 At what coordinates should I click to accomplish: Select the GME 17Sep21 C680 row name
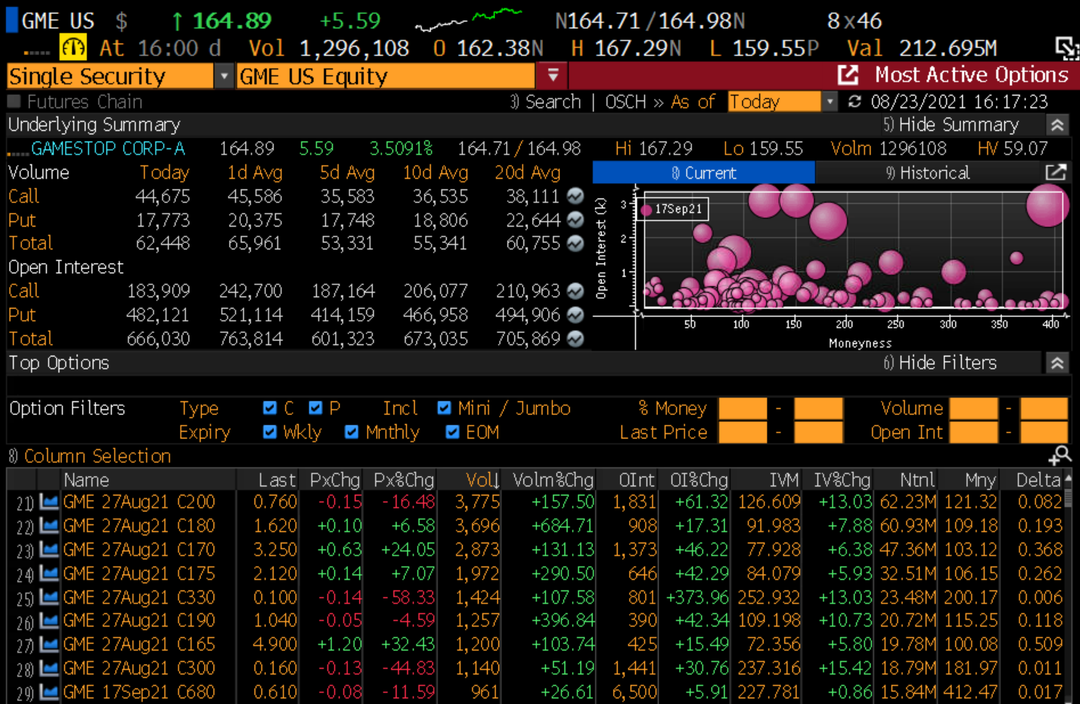[139, 692]
